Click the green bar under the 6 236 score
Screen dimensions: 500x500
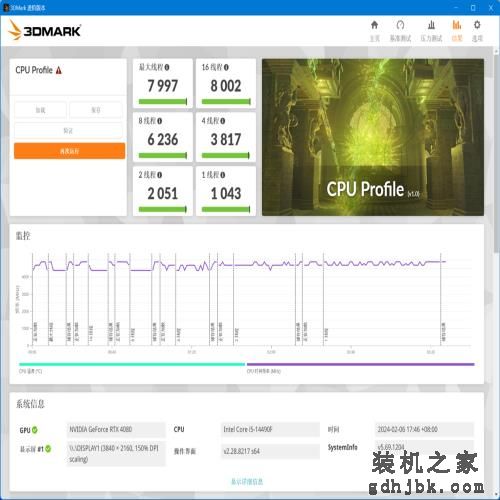click(x=163, y=155)
